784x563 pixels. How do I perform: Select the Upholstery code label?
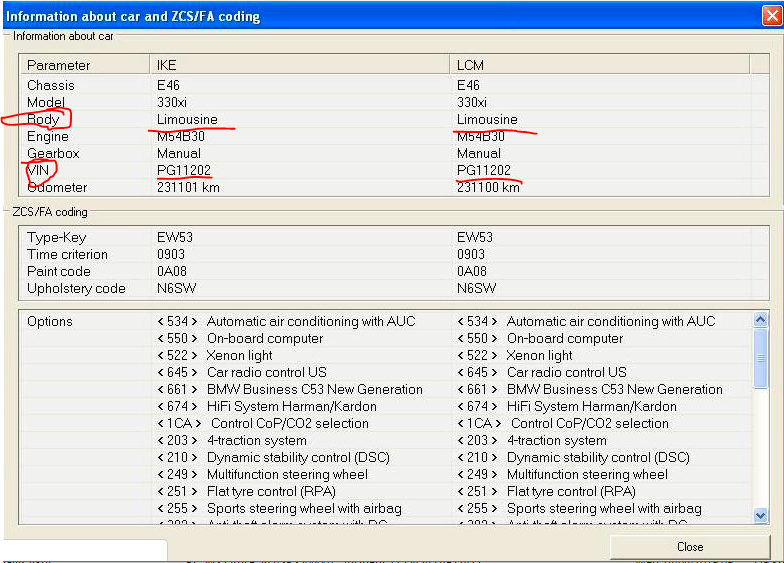tap(76, 289)
